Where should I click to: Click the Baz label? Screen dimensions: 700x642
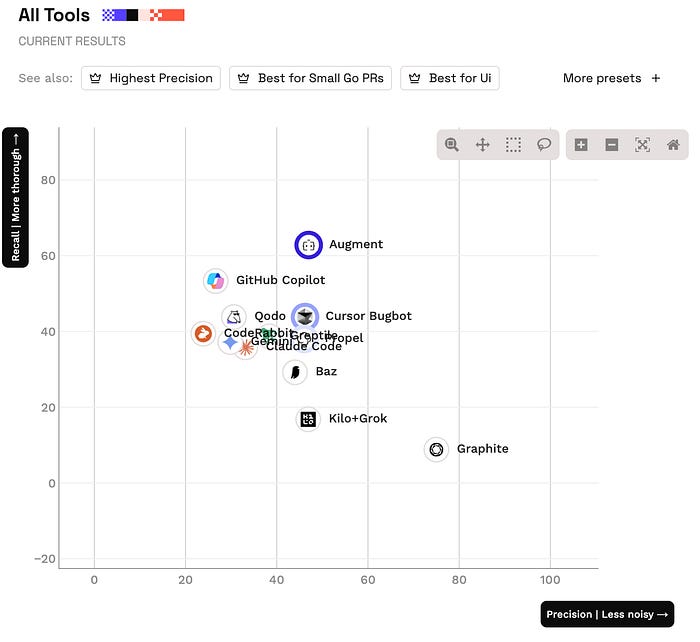coord(326,371)
